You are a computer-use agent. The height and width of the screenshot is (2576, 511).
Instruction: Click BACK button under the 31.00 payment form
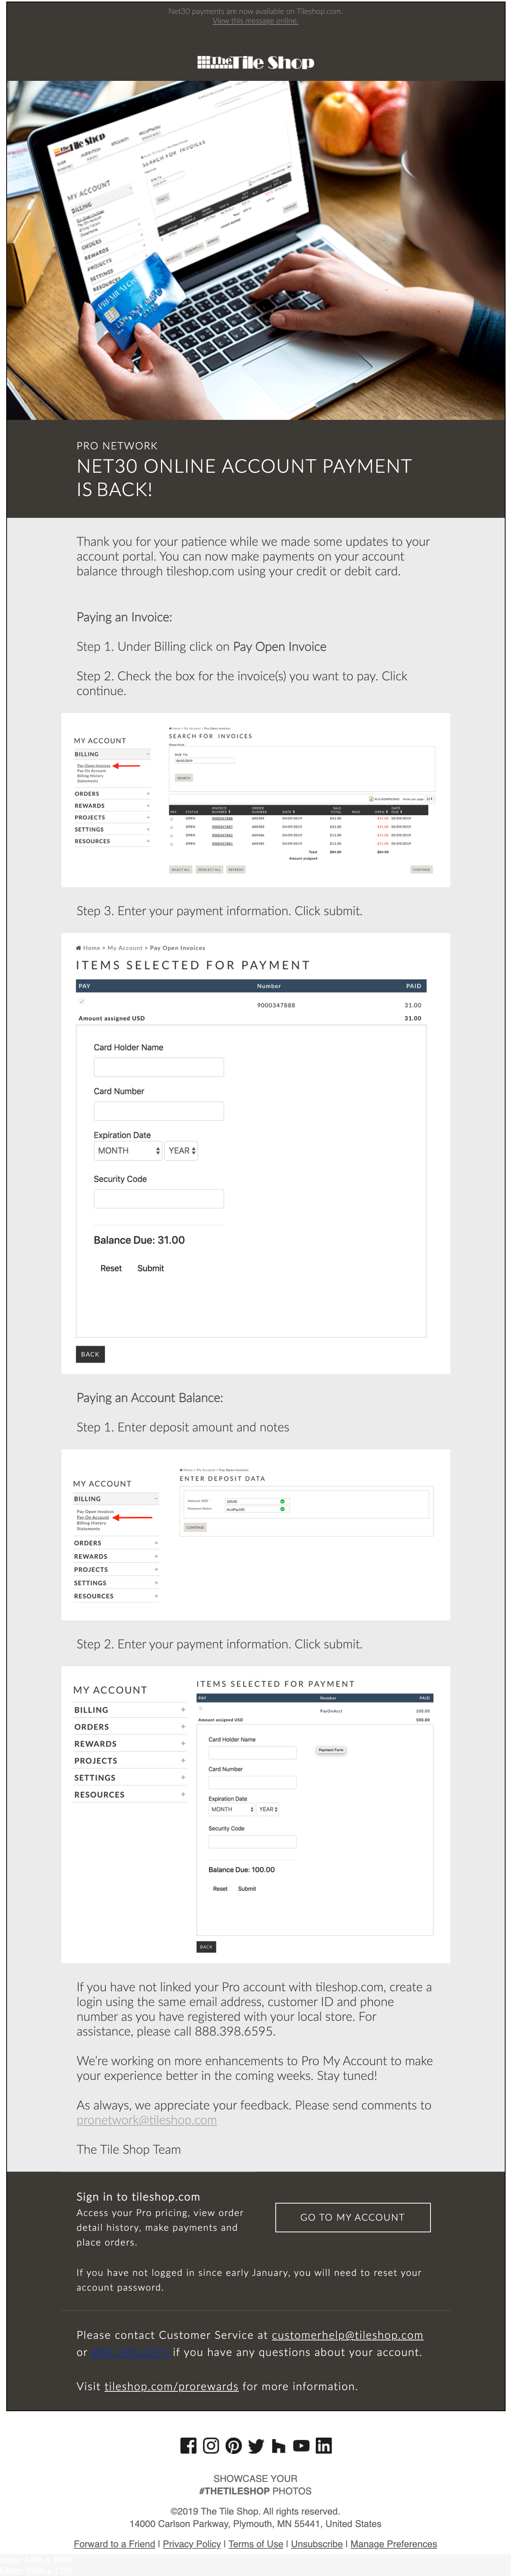[x=90, y=1354]
